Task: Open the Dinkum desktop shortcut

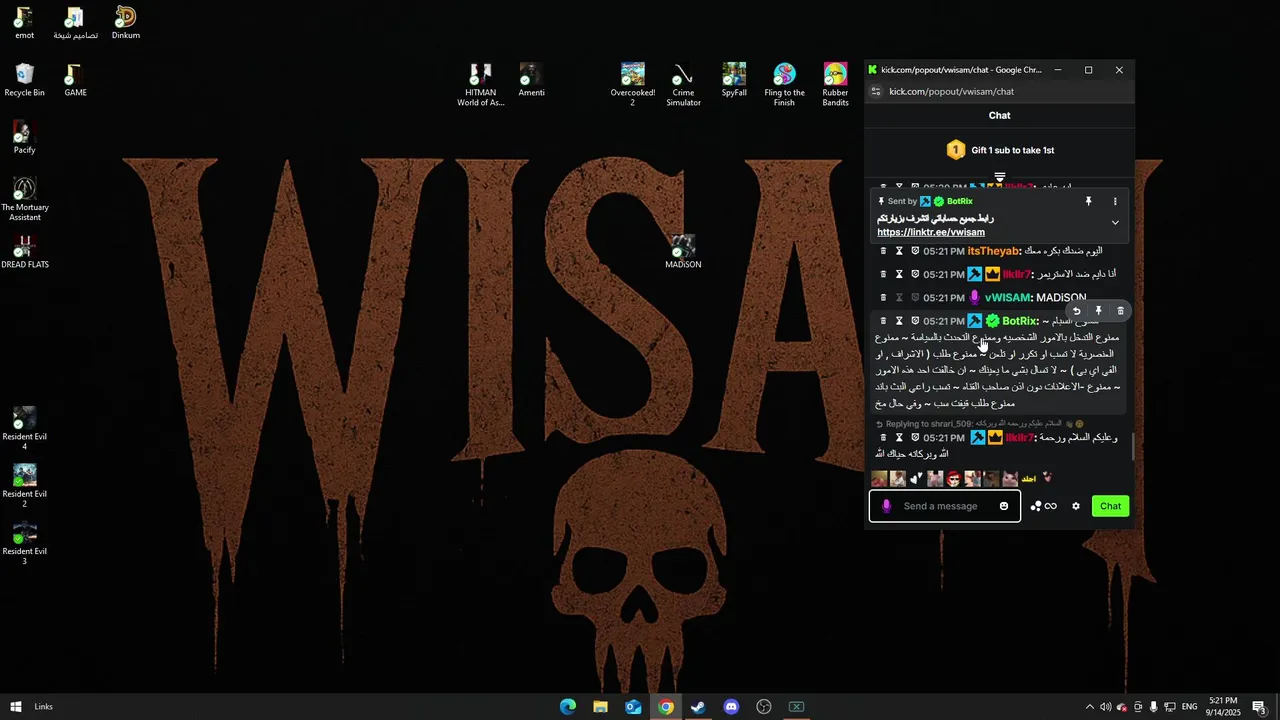Action: pos(125,23)
